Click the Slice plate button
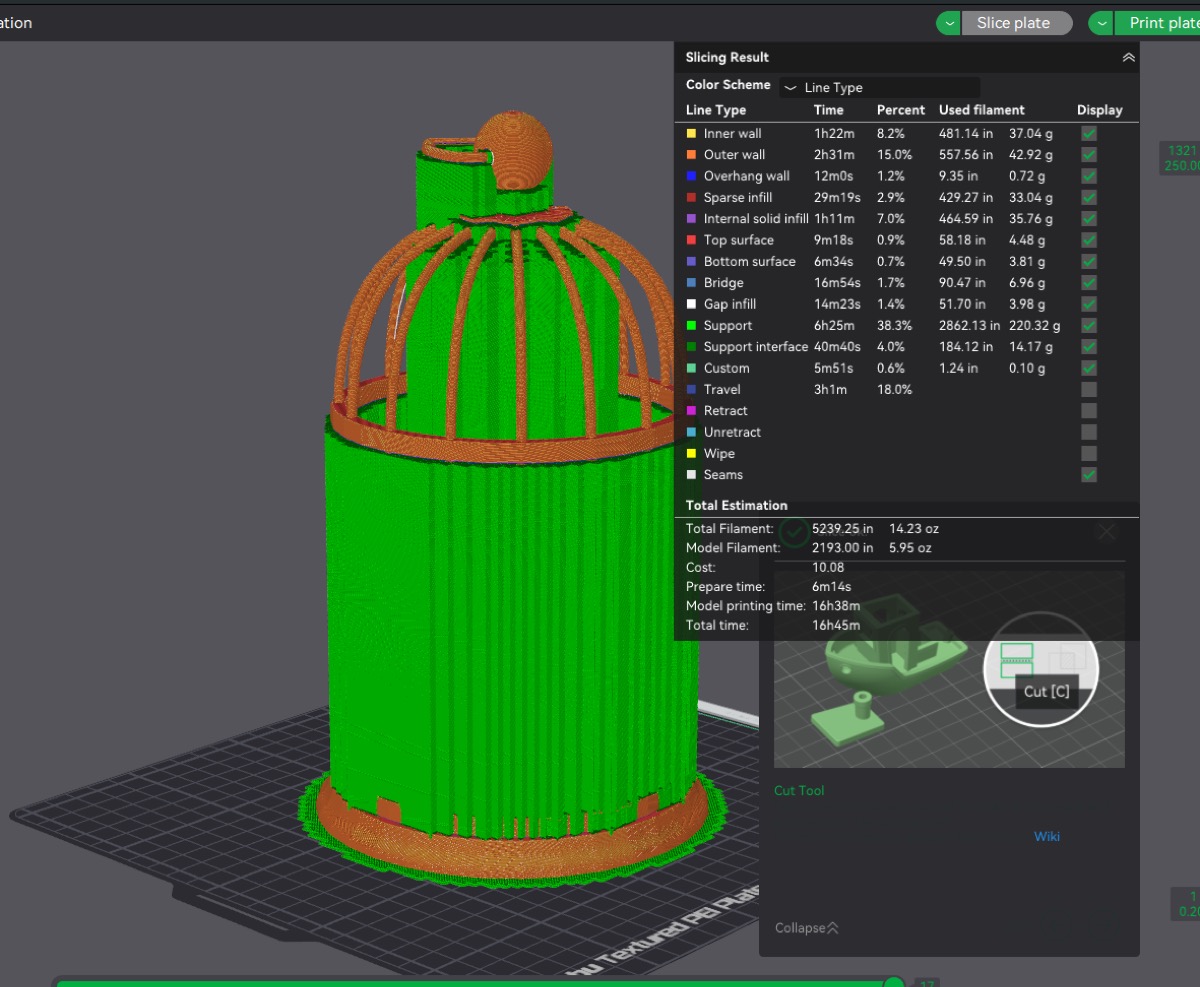Image resolution: width=1200 pixels, height=987 pixels. pyautogui.click(x=1017, y=23)
